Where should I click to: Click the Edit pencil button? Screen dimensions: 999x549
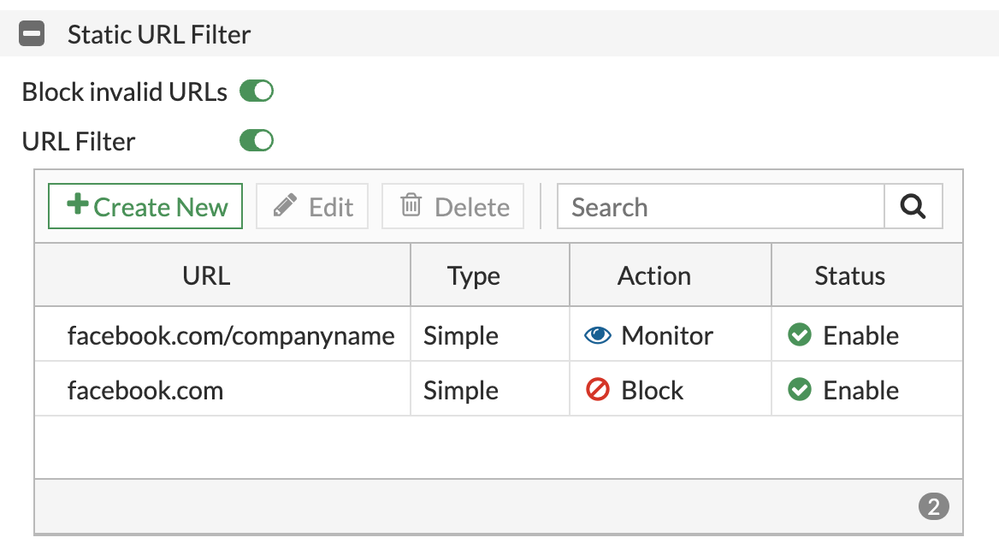[x=312, y=207]
